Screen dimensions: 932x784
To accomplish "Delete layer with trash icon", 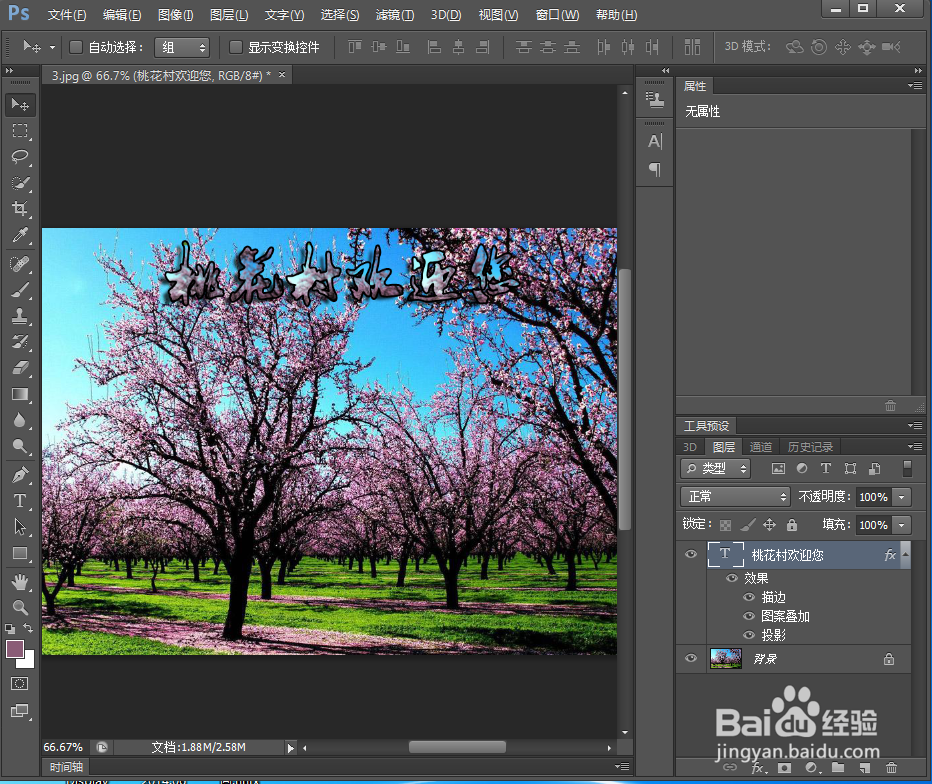I will tap(892, 768).
